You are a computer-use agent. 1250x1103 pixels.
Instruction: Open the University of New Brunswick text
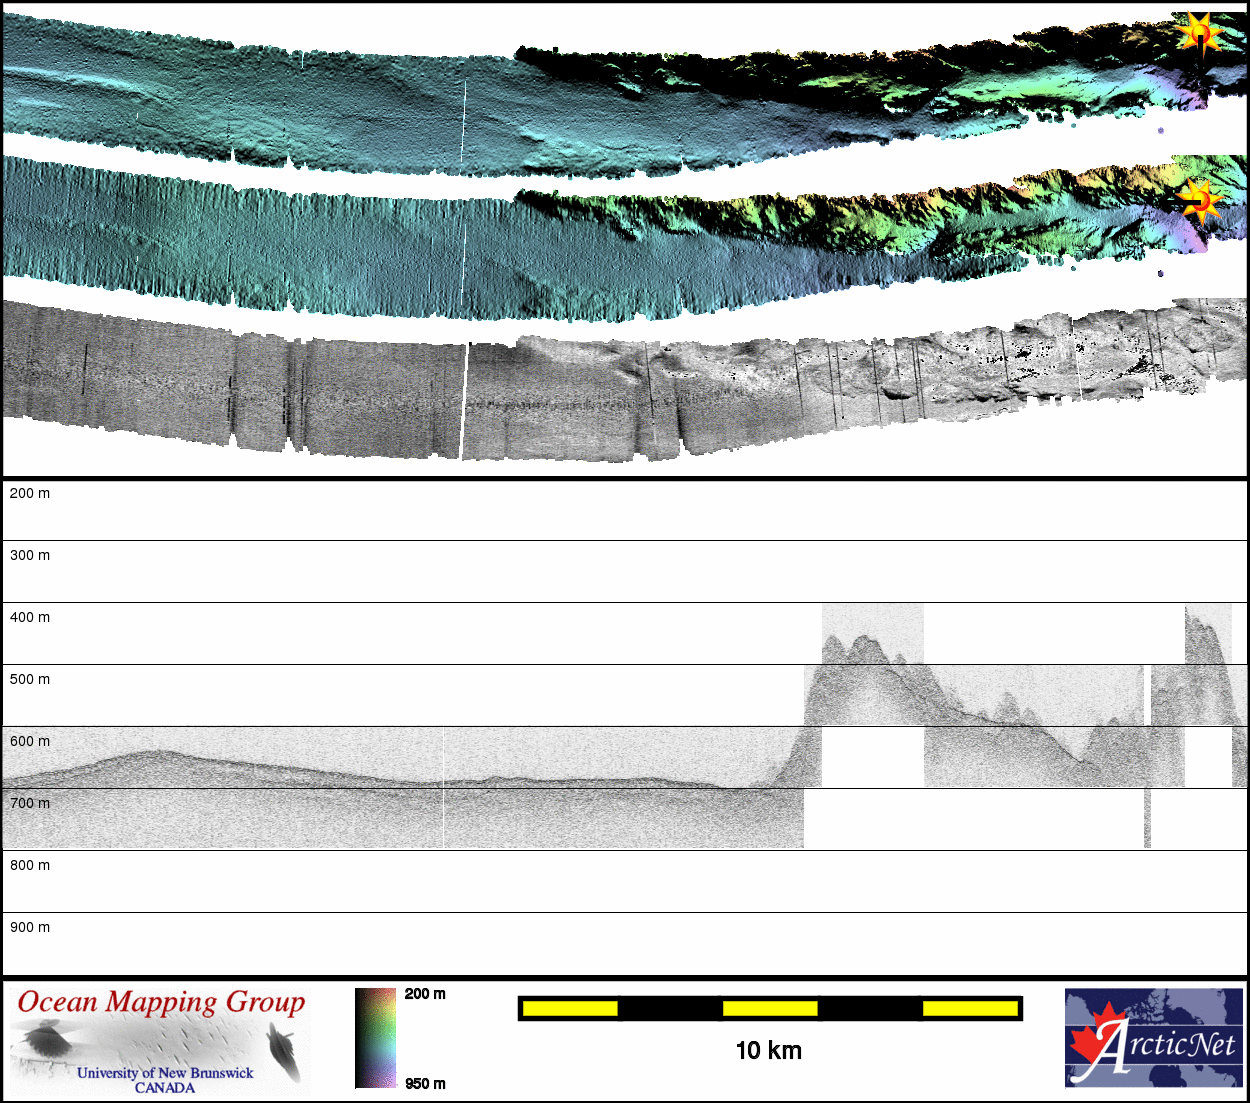point(165,1072)
